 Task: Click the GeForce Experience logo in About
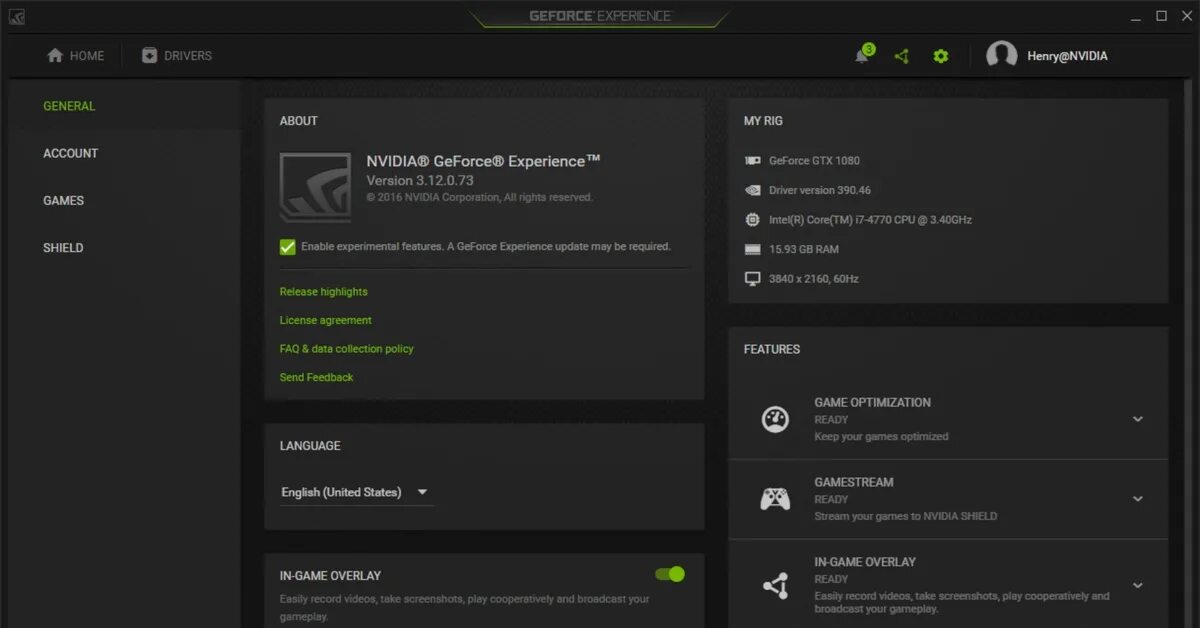click(315, 187)
